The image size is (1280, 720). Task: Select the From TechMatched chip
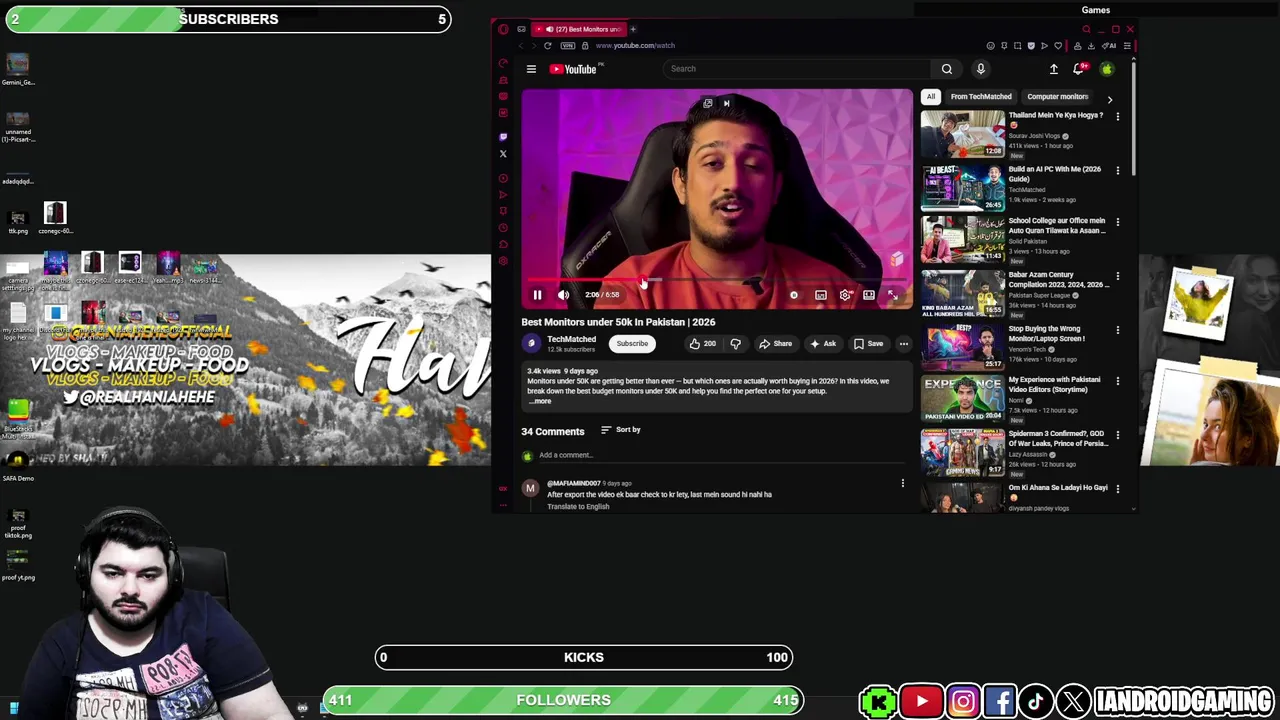981,97
